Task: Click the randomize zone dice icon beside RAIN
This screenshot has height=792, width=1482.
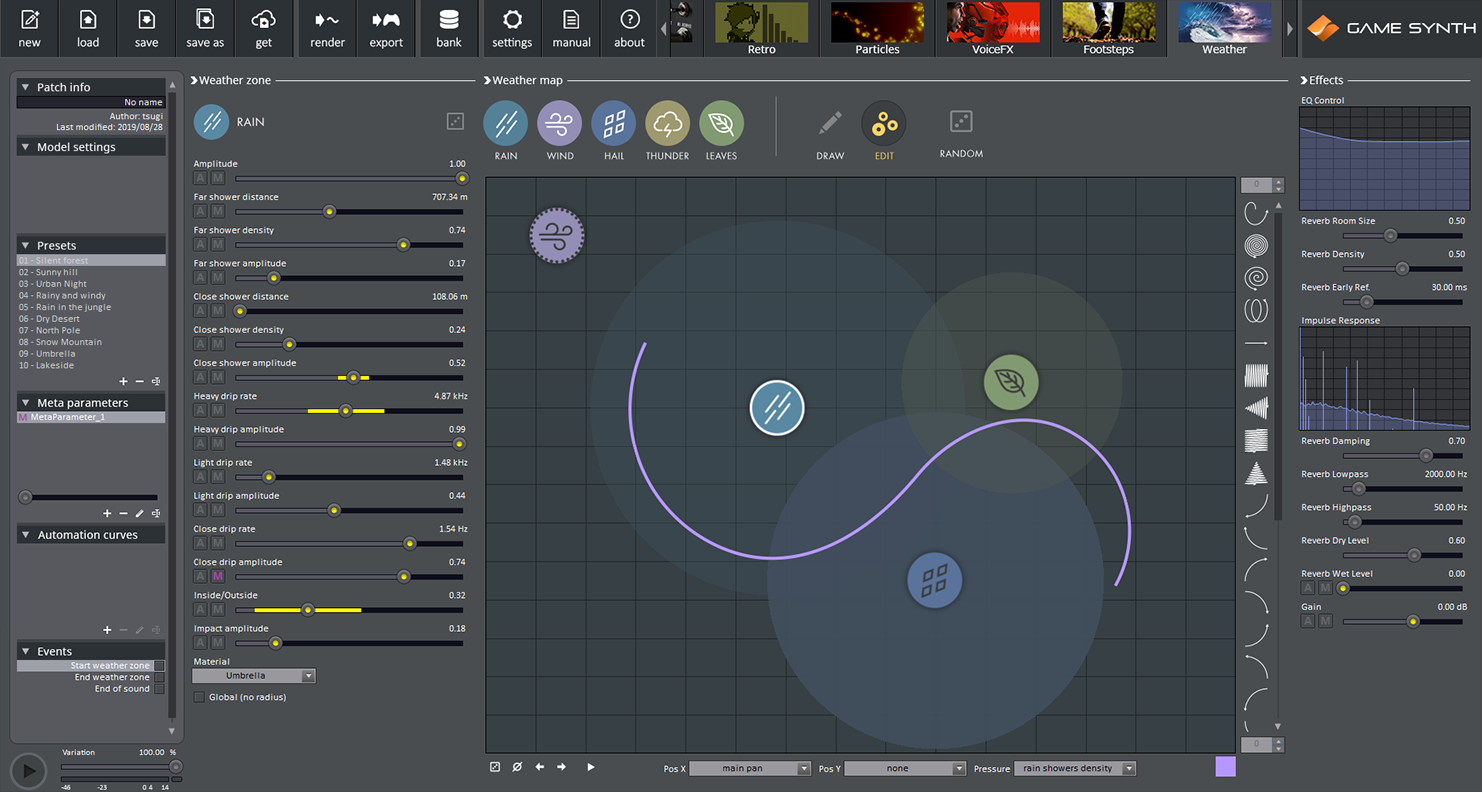Action: pyautogui.click(x=456, y=121)
